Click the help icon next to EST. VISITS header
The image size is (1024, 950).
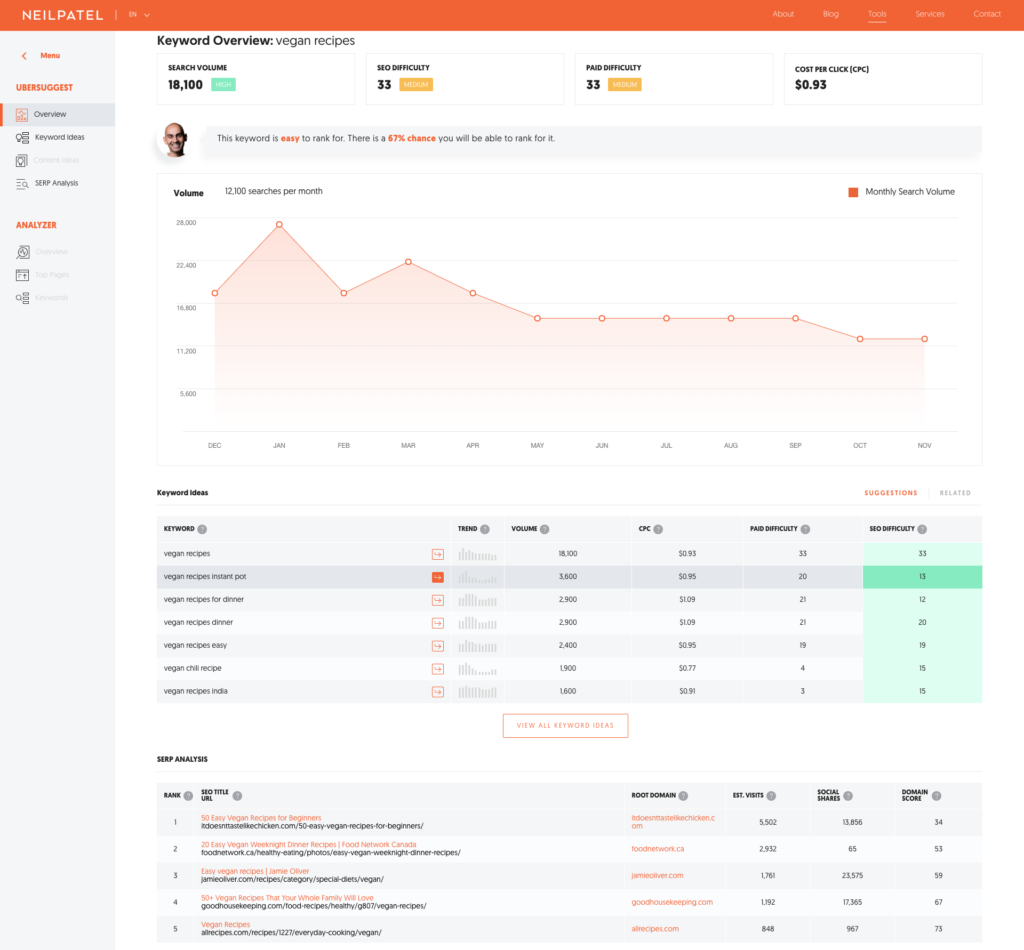[771, 796]
